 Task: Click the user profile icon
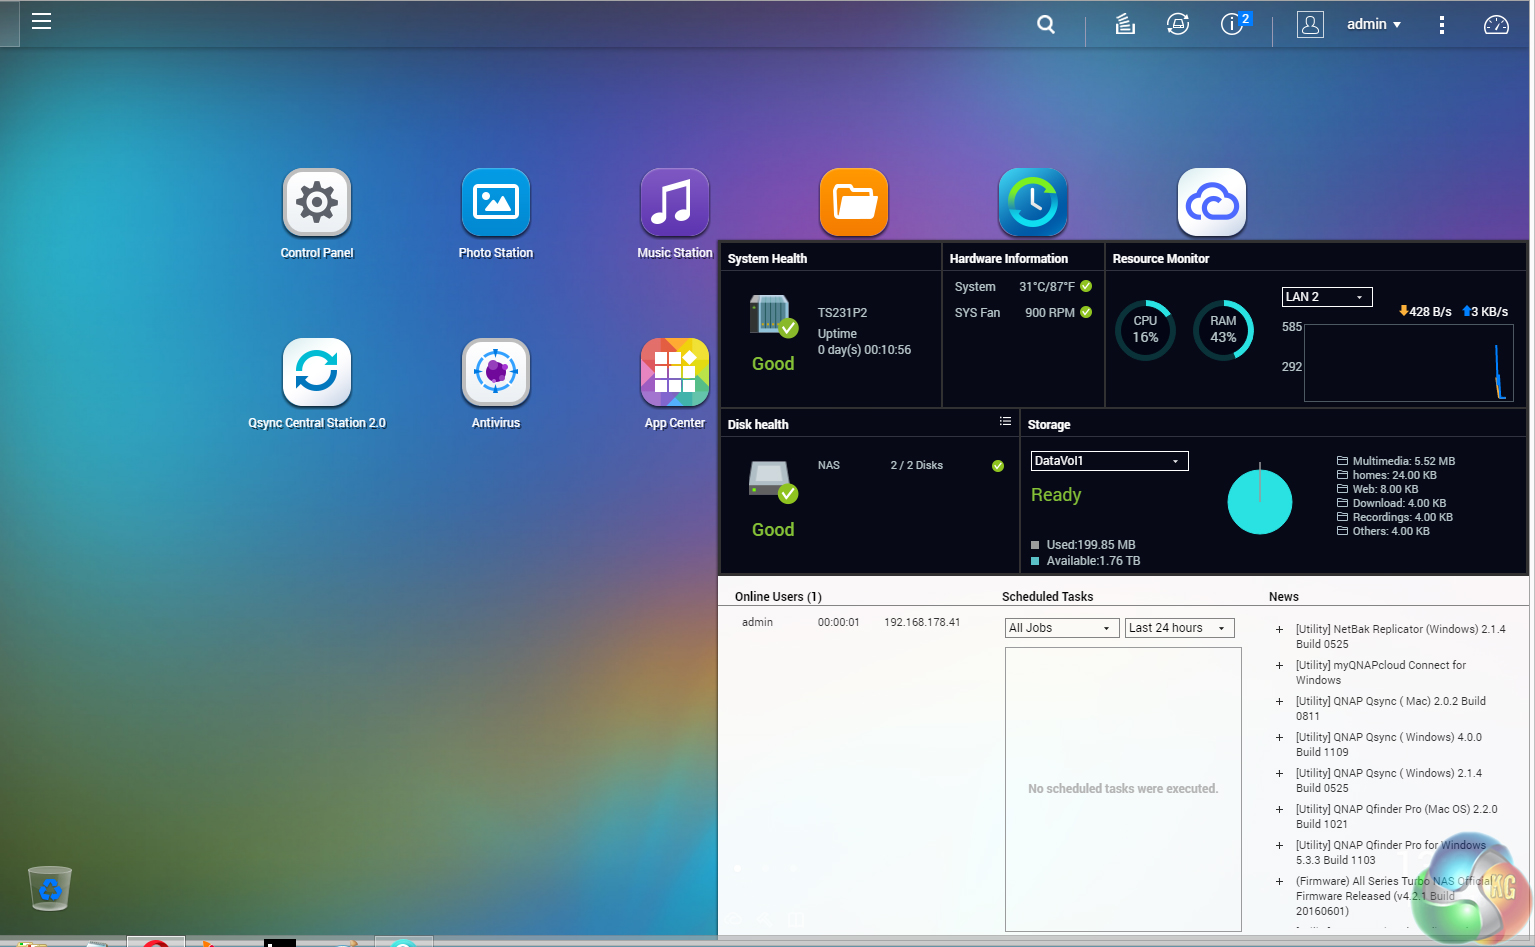[x=1310, y=24]
